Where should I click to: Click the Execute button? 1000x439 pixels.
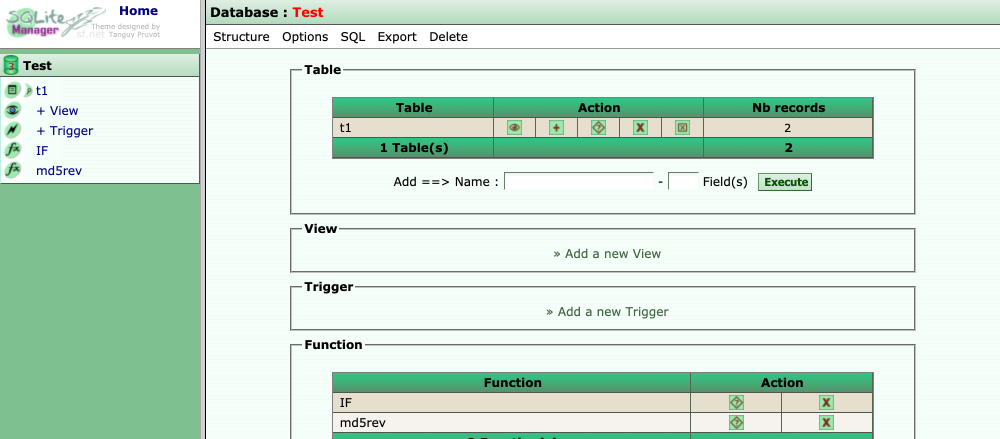(x=785, y=182)
